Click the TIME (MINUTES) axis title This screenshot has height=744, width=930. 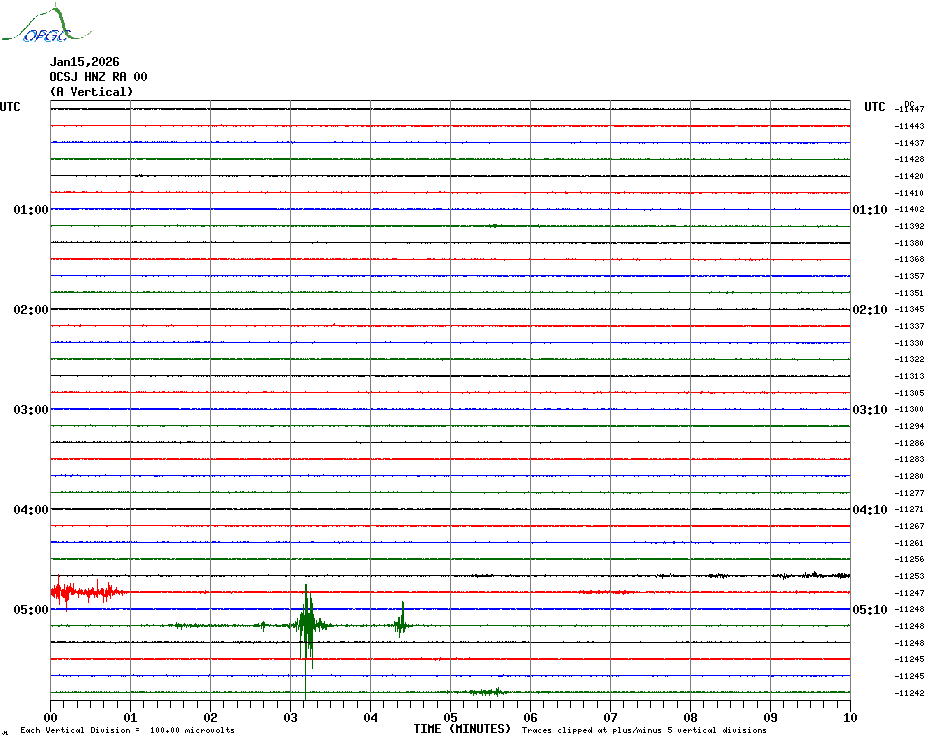coord(462,729)
